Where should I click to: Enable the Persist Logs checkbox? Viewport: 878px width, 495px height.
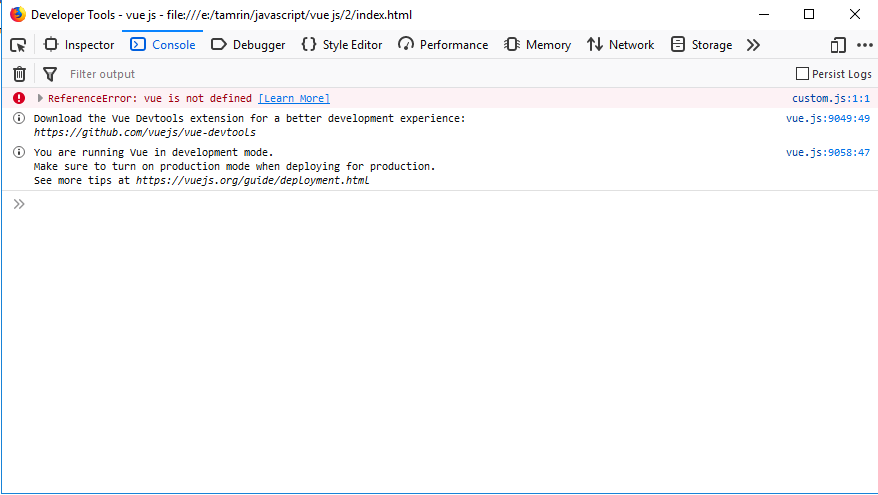[x=802, y=74]
